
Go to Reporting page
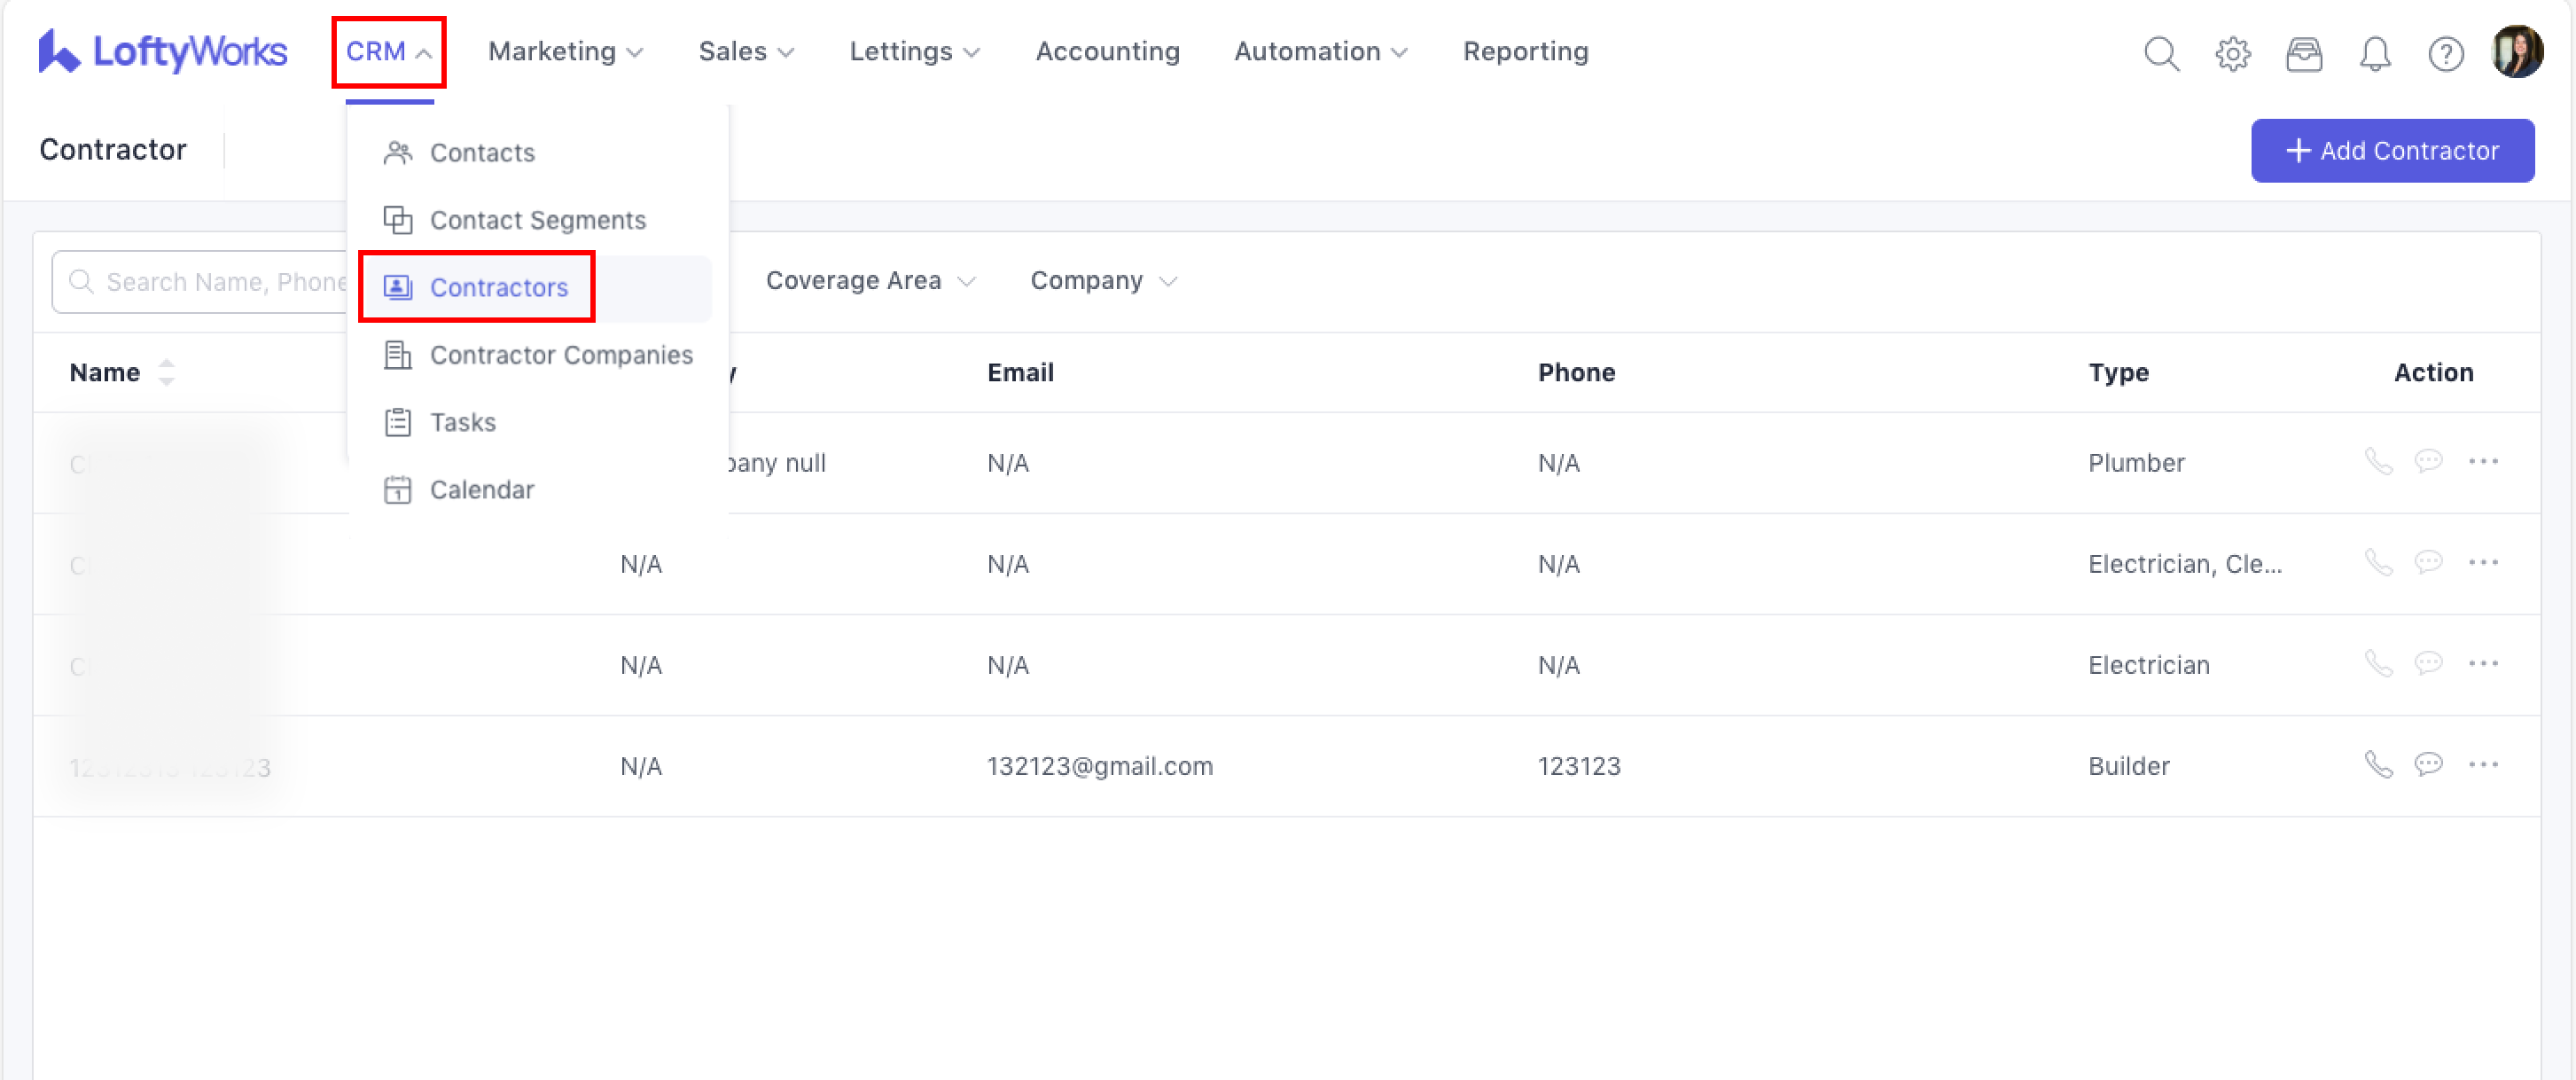coord(1525,51)
